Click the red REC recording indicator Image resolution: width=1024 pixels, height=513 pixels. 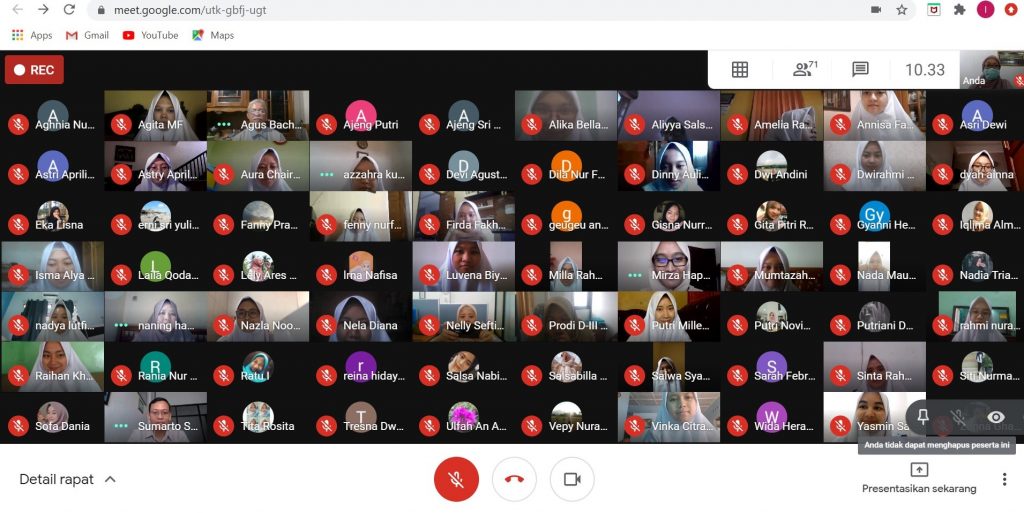pos(34,70)
